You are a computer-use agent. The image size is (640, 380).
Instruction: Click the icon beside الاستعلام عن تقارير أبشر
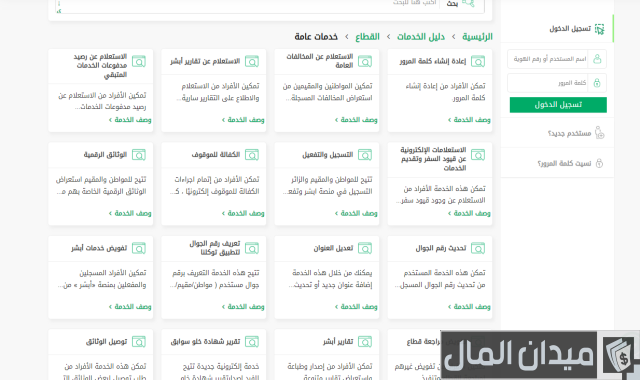[252, 62]
